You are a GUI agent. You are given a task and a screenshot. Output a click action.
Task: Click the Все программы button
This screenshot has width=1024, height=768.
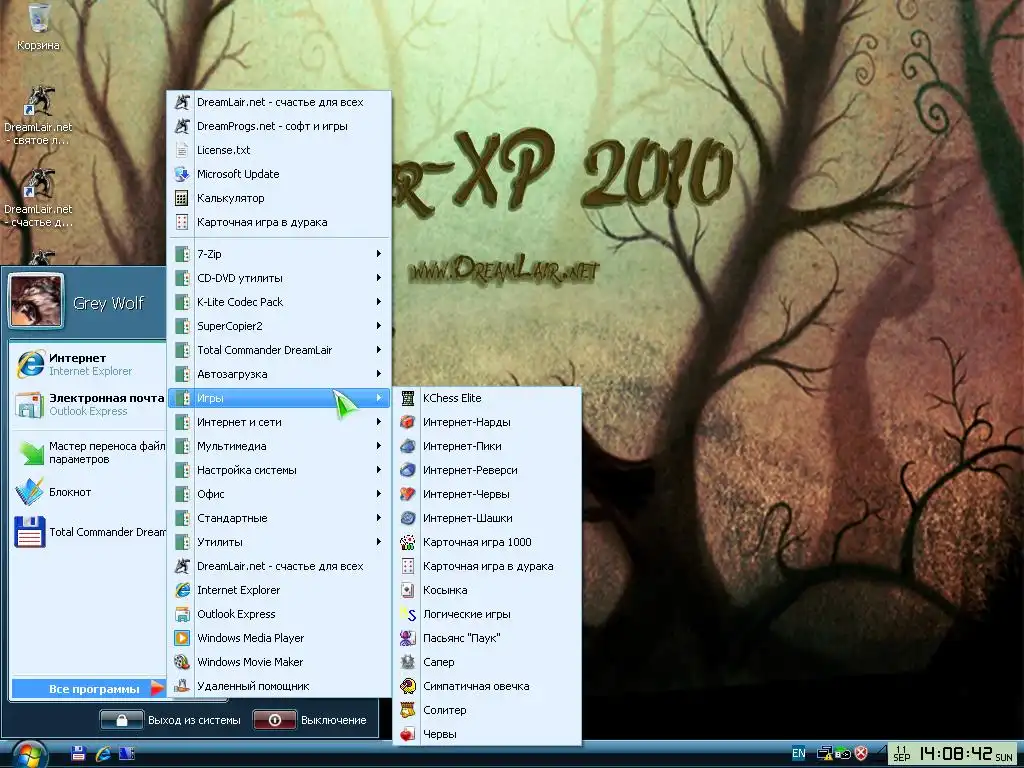click(88, 689)
